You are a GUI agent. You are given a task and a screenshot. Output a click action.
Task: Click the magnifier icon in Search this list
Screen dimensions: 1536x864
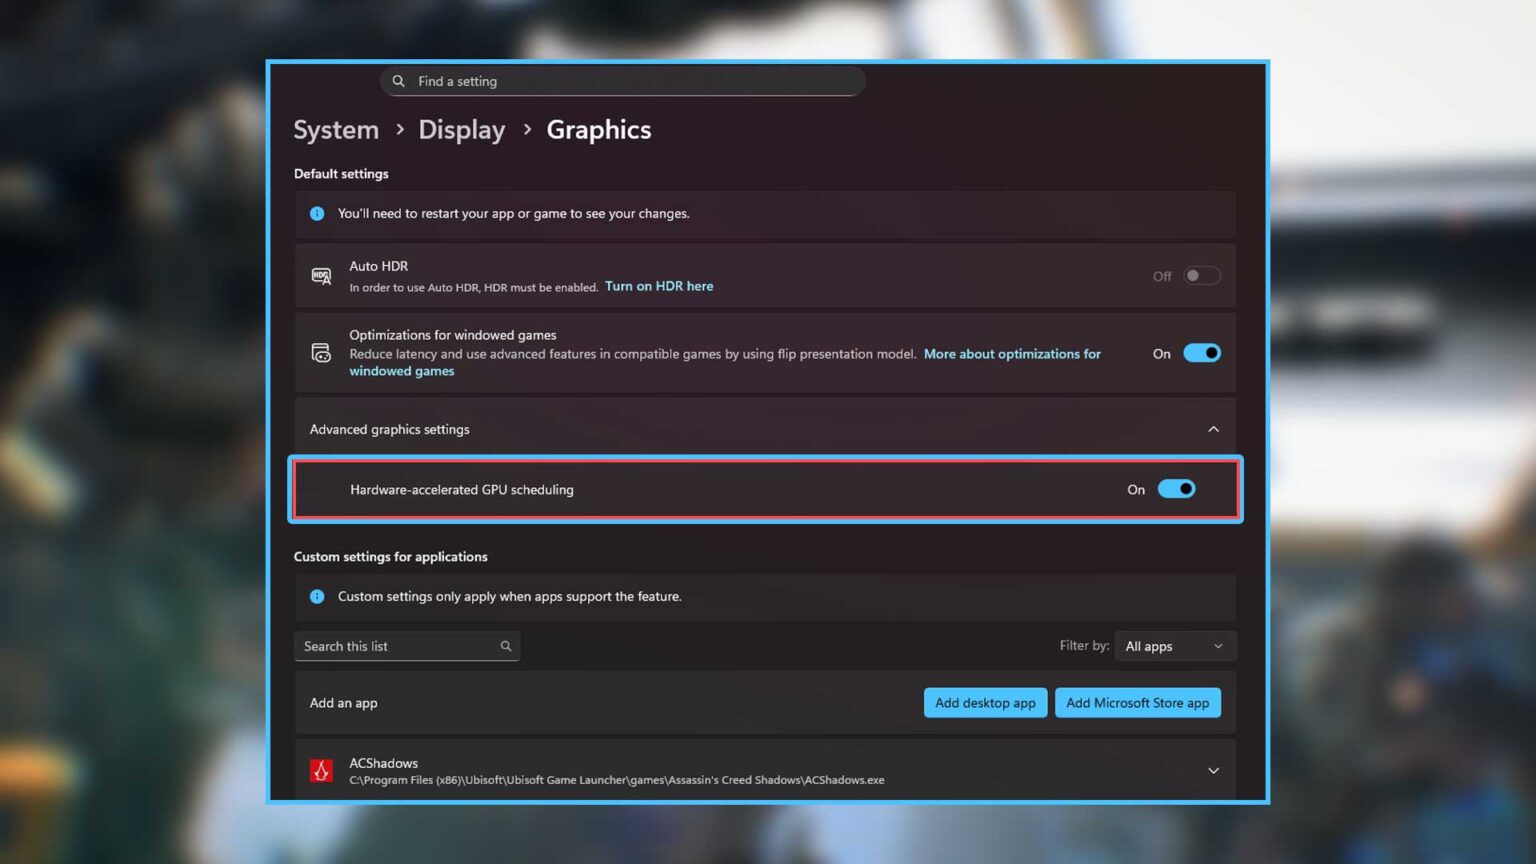(507, 646)
